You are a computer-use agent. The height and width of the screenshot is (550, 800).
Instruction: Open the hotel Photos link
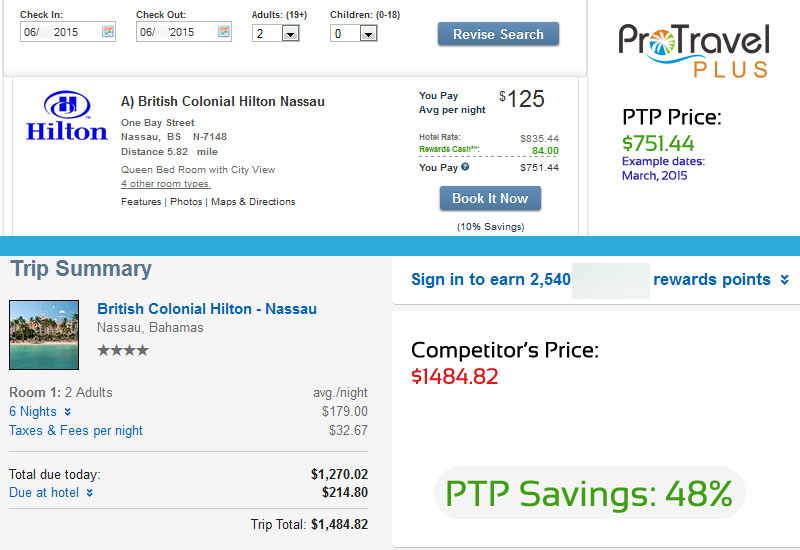(x=186, y=202)
